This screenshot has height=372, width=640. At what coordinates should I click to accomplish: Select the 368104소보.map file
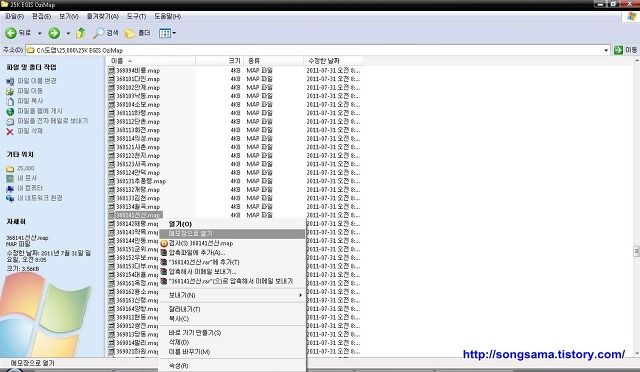[138, 105]
